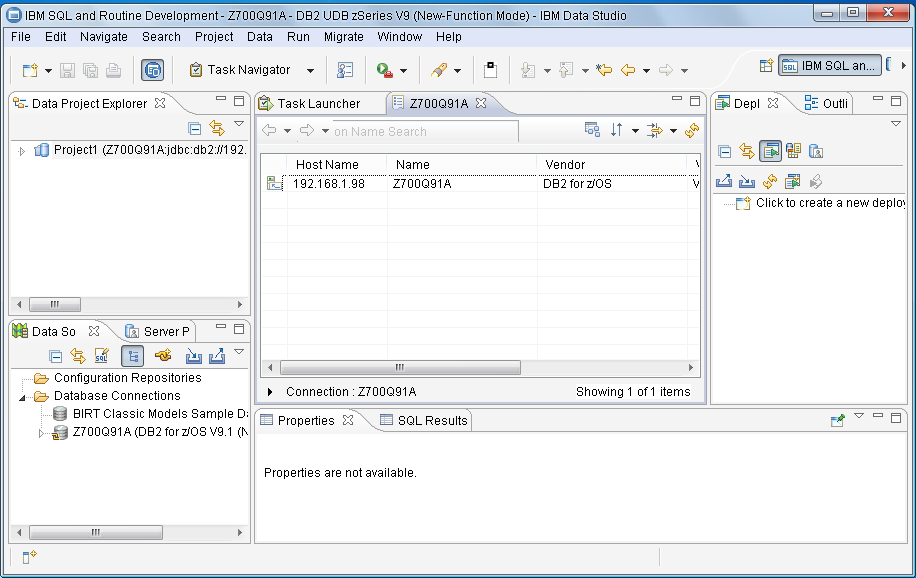Expand the Project1 tree node
This screenshot has height=578, width=916.
[x=23, y=151]
